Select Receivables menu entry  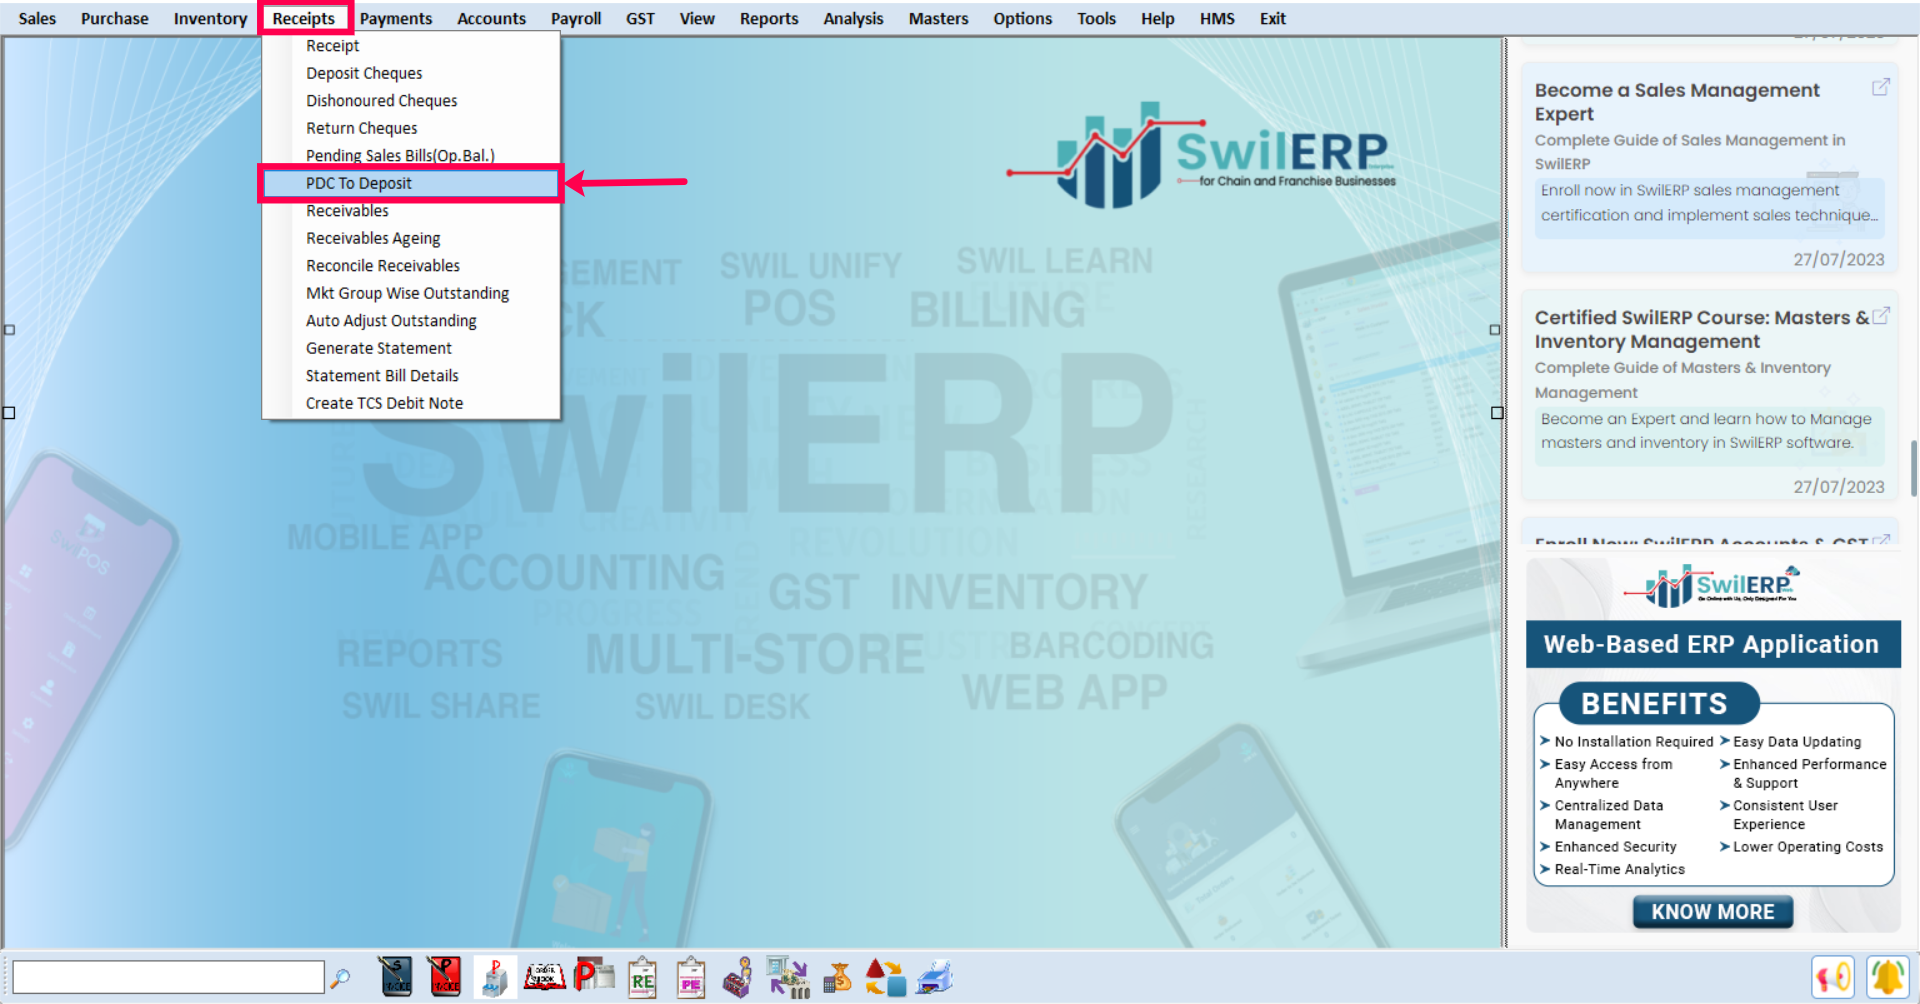click(x=411, y=211)
